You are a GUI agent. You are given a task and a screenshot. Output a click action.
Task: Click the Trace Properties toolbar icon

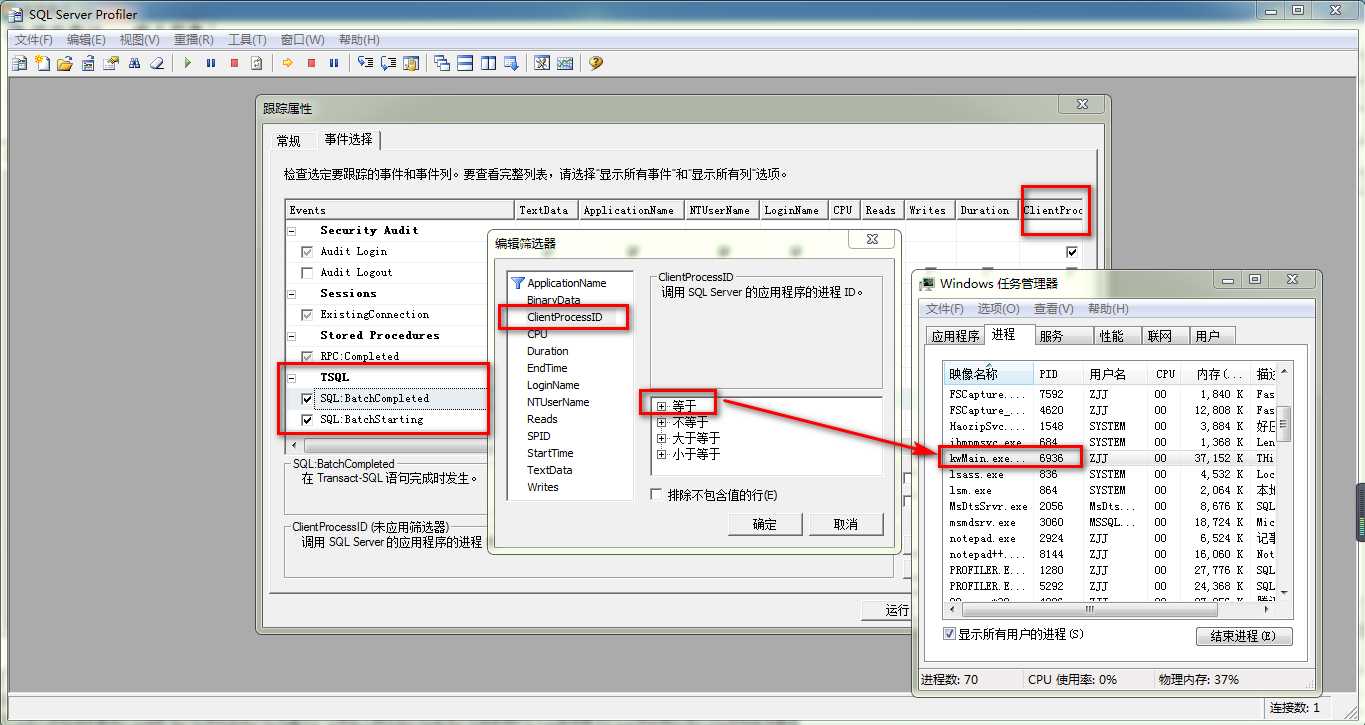(x=111, y=63)
